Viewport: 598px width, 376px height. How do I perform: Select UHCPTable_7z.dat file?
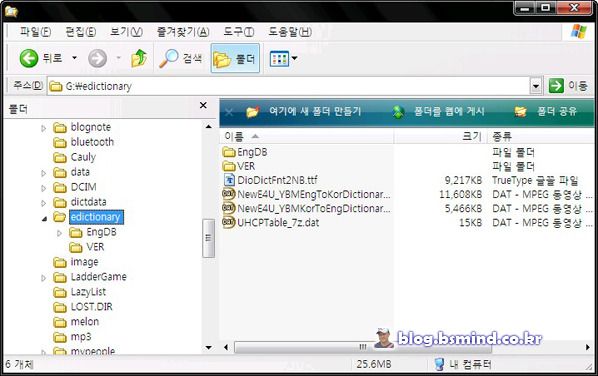[278, 223]
